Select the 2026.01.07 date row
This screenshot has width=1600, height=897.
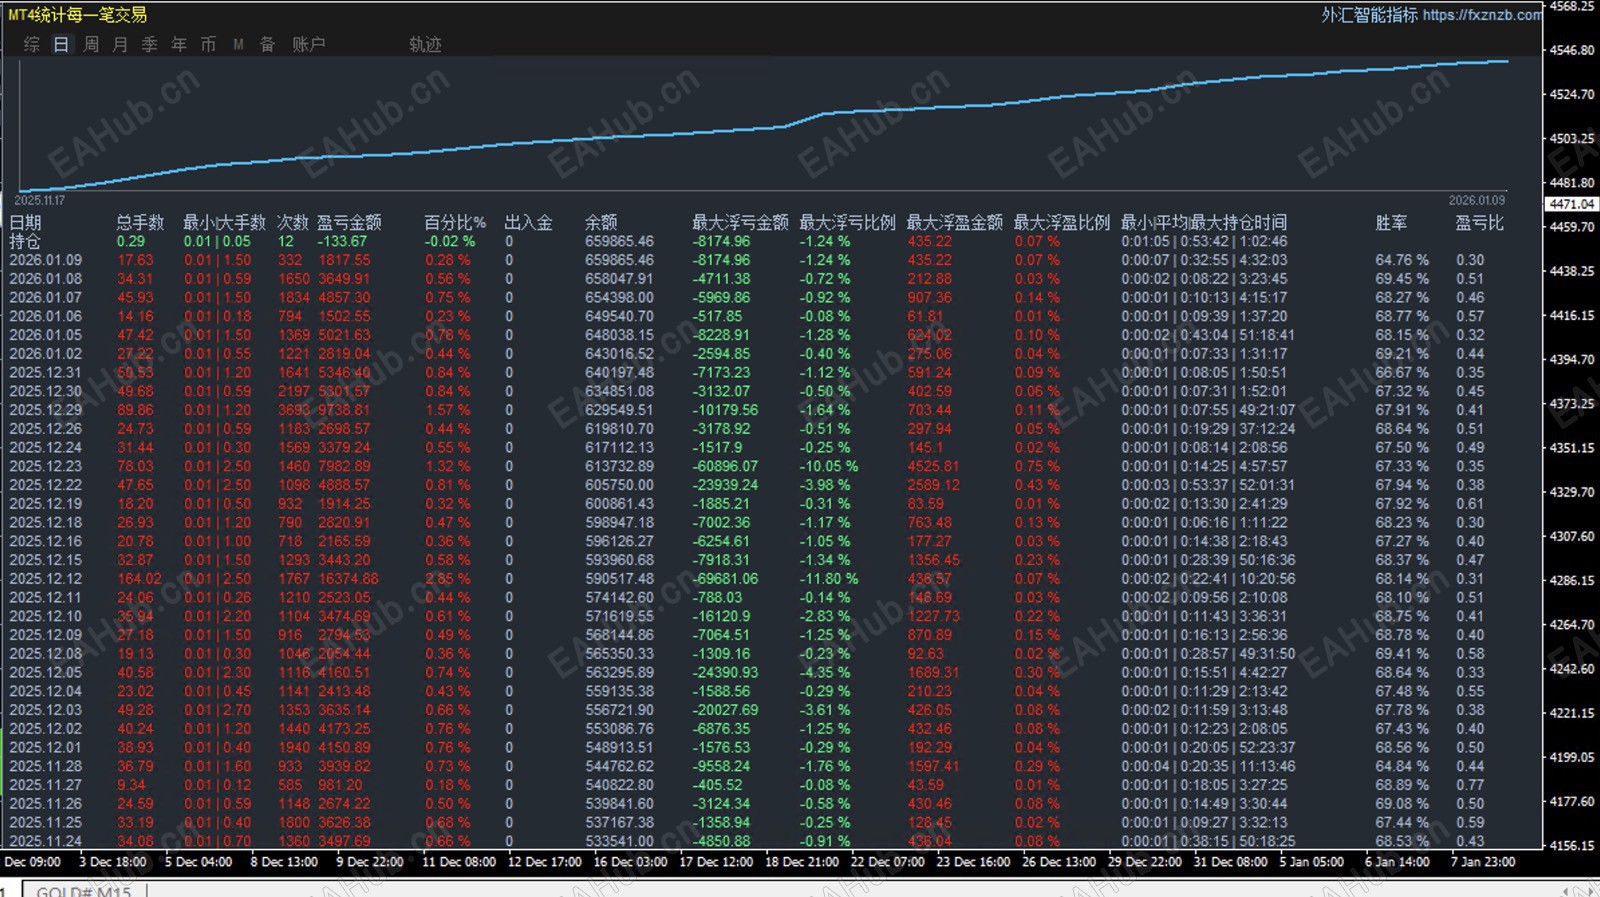pyautogui.click(x=46, y=297)
